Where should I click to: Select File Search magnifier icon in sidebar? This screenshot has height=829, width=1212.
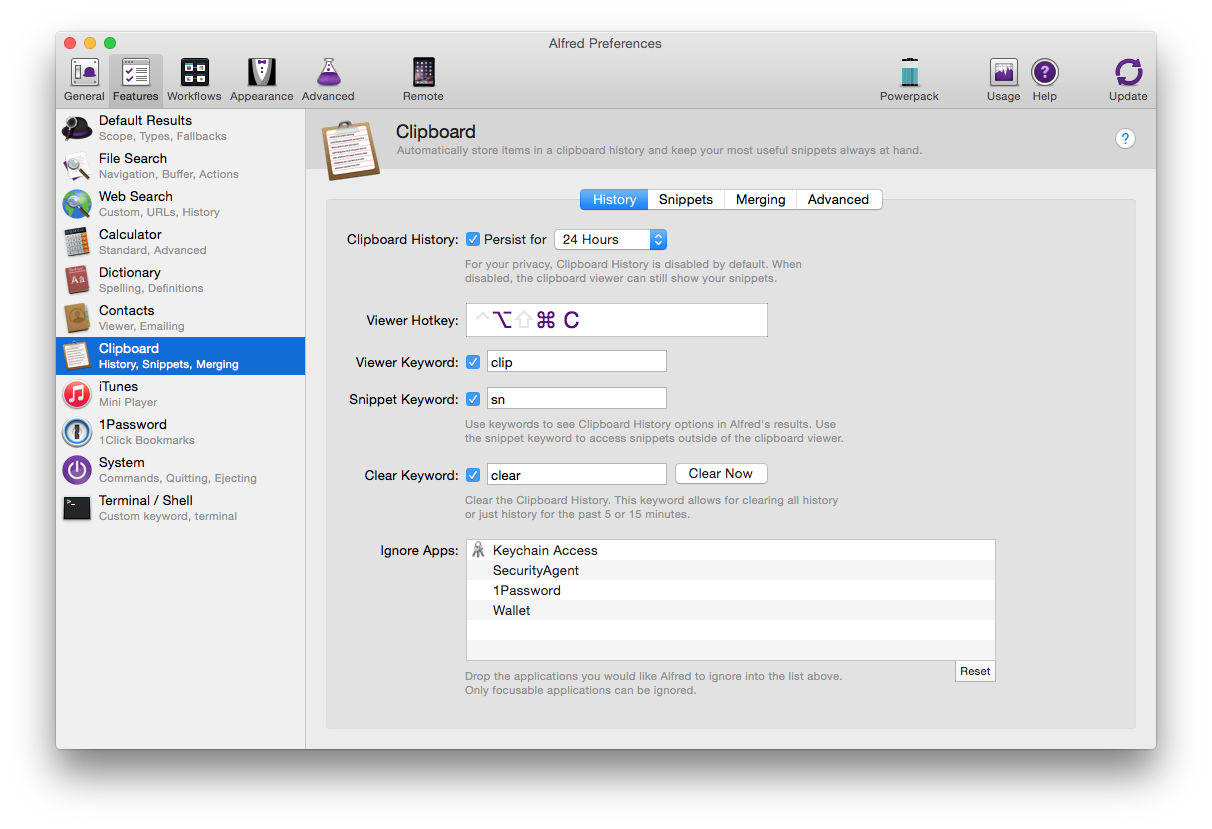(x=77, y=166)
